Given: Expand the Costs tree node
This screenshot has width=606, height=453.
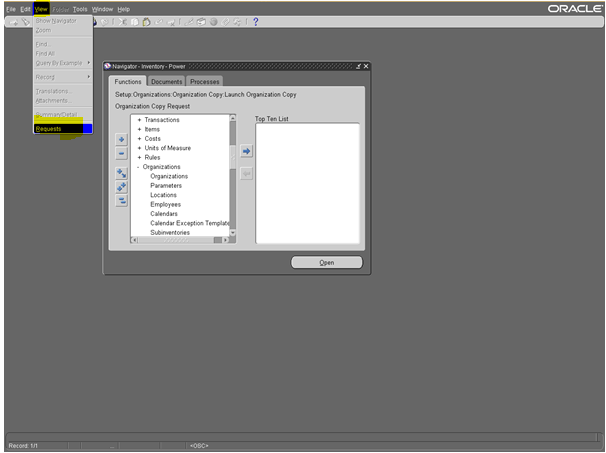Looking at the screenshot, I should [x=139, y=138].
